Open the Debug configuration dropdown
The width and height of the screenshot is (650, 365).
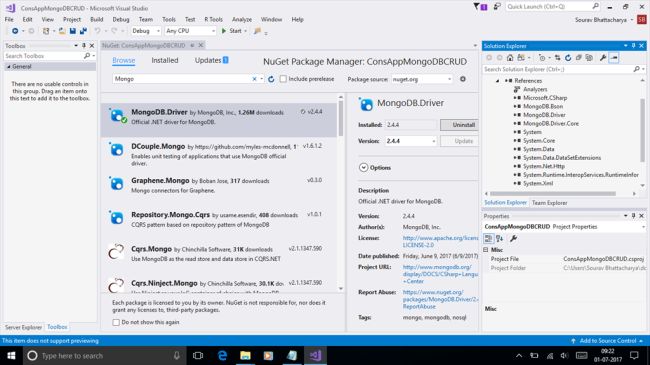click(x=146, y=31)
